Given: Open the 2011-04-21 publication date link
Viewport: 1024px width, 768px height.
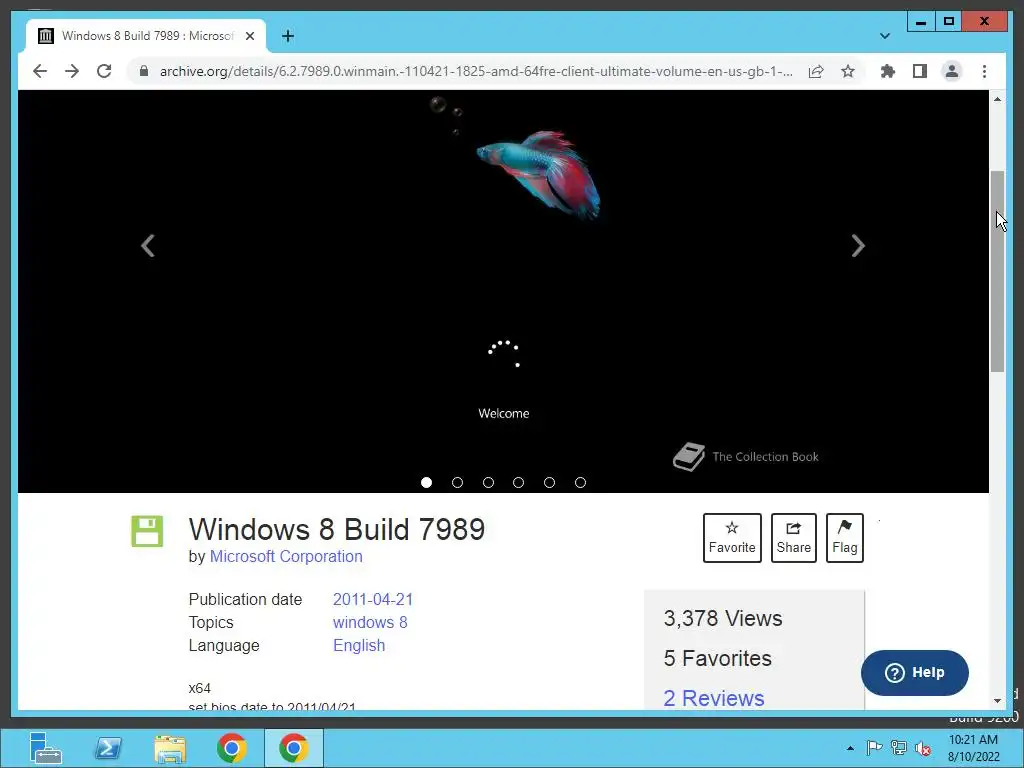Looking at the screenshot, I should coord(373,600).
